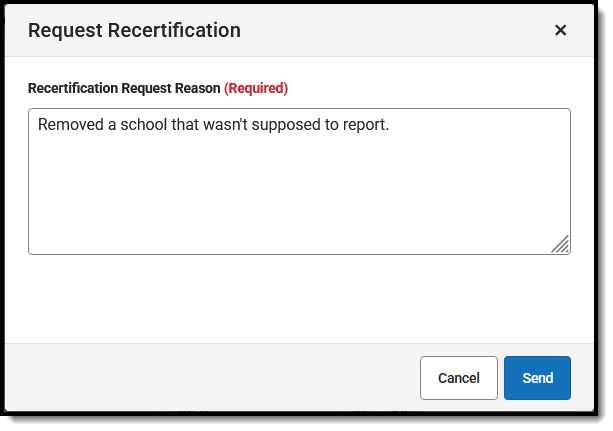The width and height of the screenshot is (613, 431).
Task: Click the dialog footer left of Cancel
Action: 200,378
